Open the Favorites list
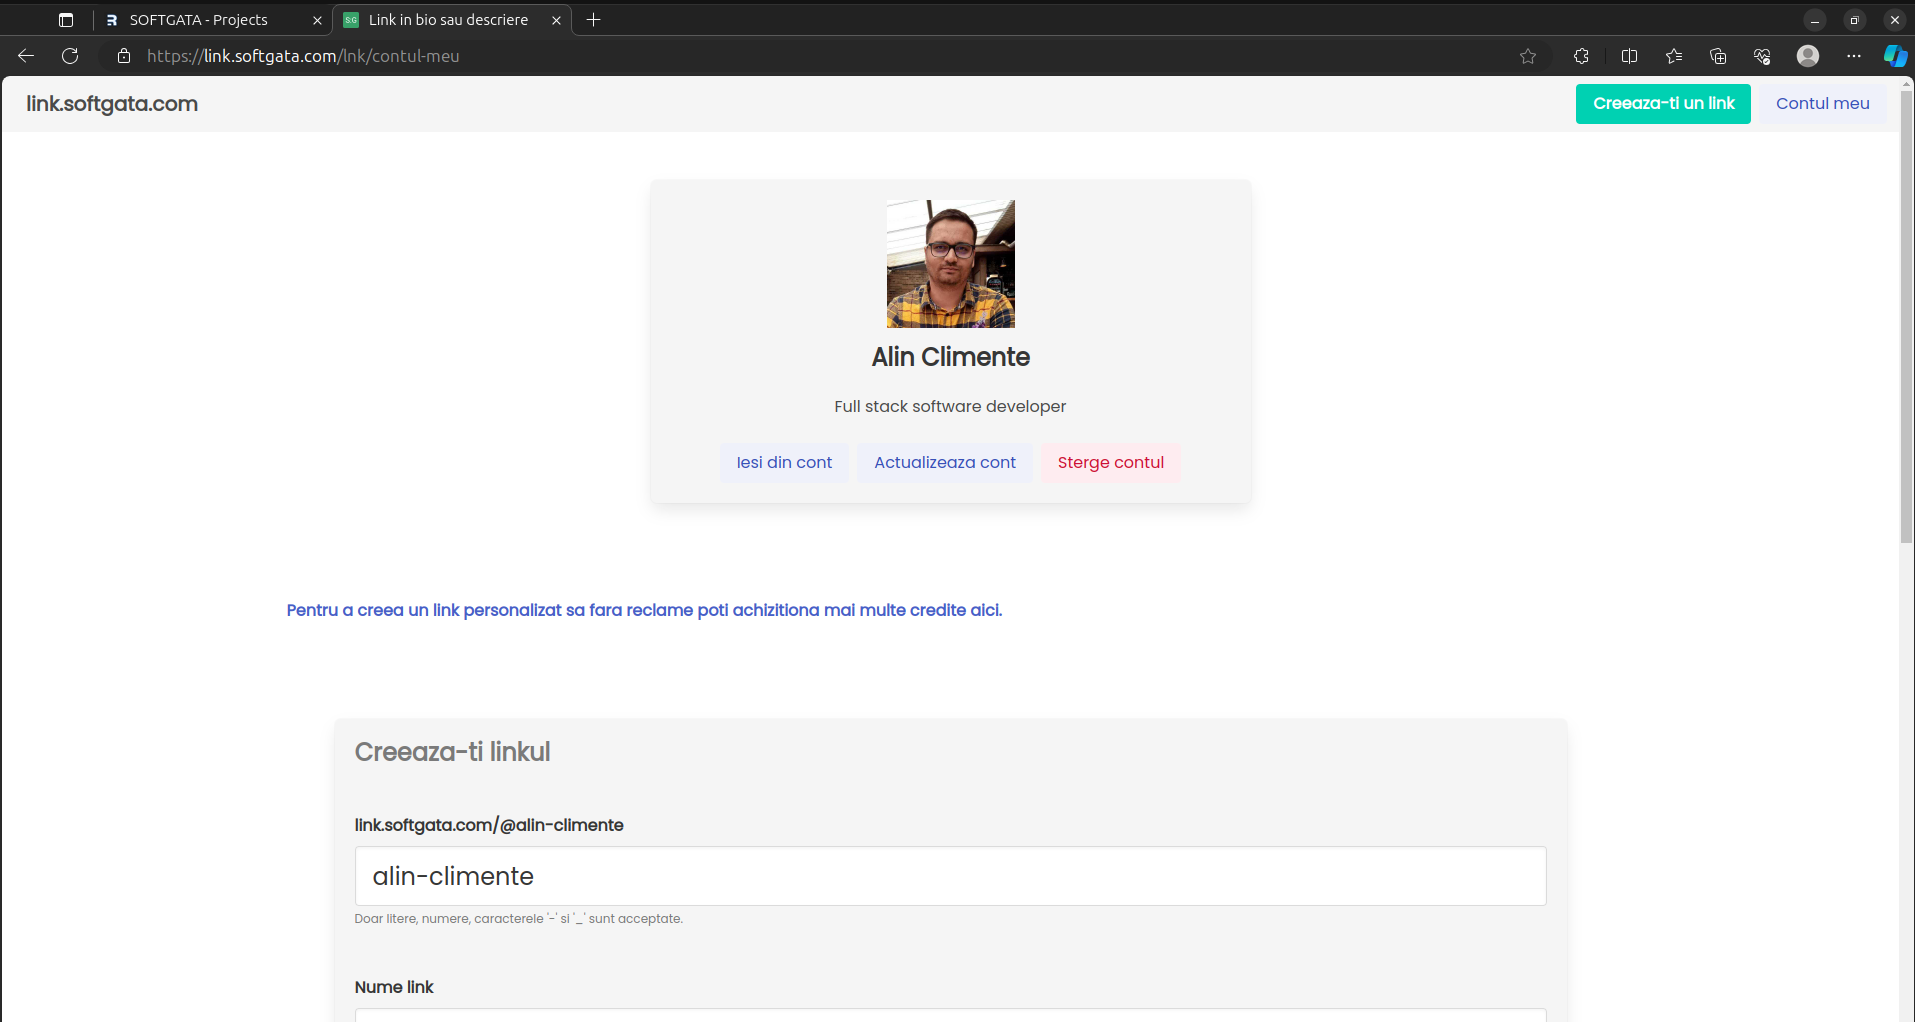The height and width of the screenshot is (1022, 1915). (x=1674, y=56)
